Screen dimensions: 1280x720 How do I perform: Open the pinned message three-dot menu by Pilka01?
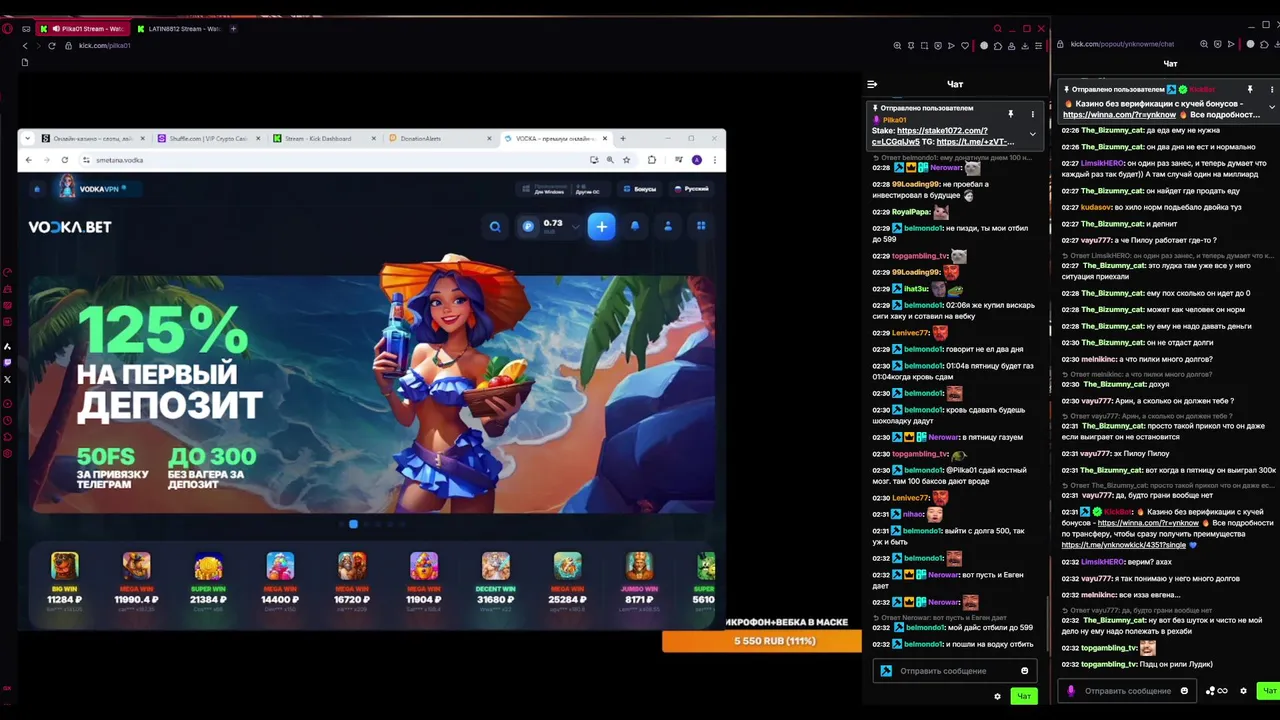[1032, 114]
